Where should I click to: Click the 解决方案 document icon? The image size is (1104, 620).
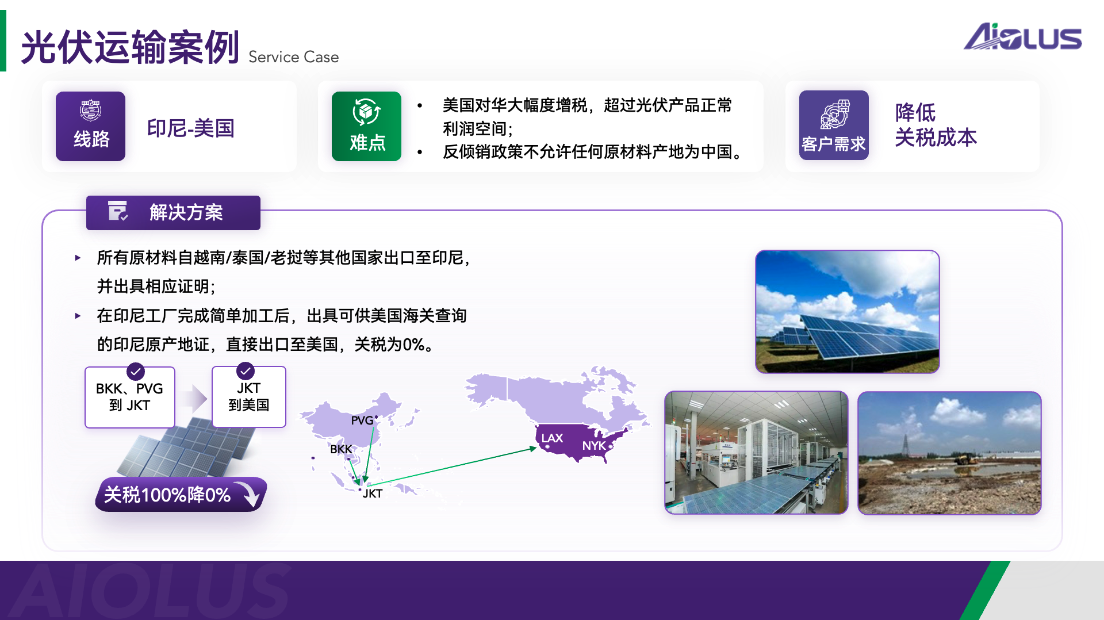tap(118, 212)
